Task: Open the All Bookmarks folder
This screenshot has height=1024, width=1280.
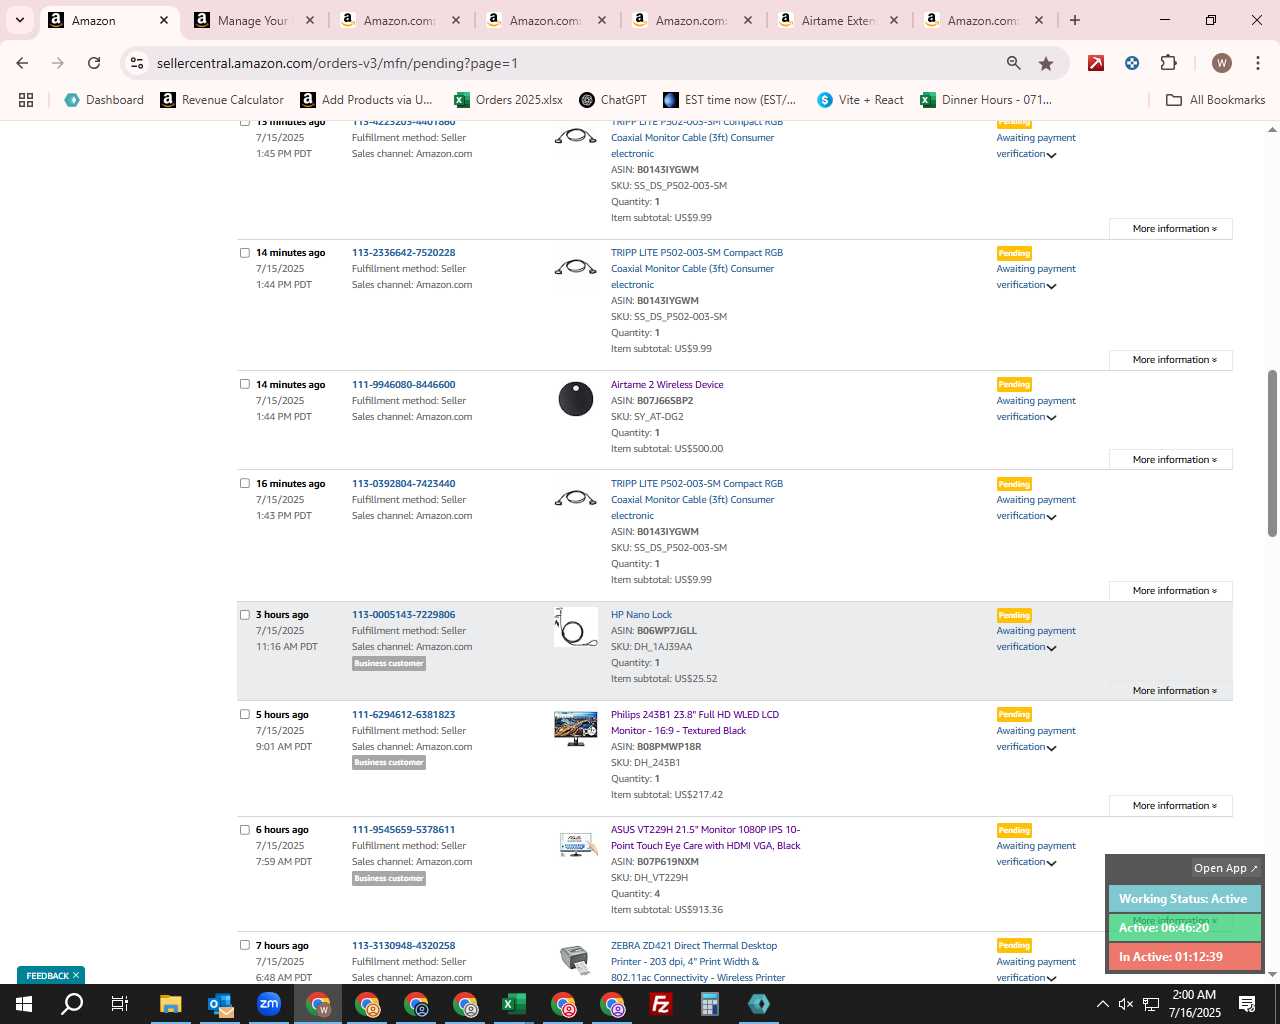Action: click(x=1216, y=100)
